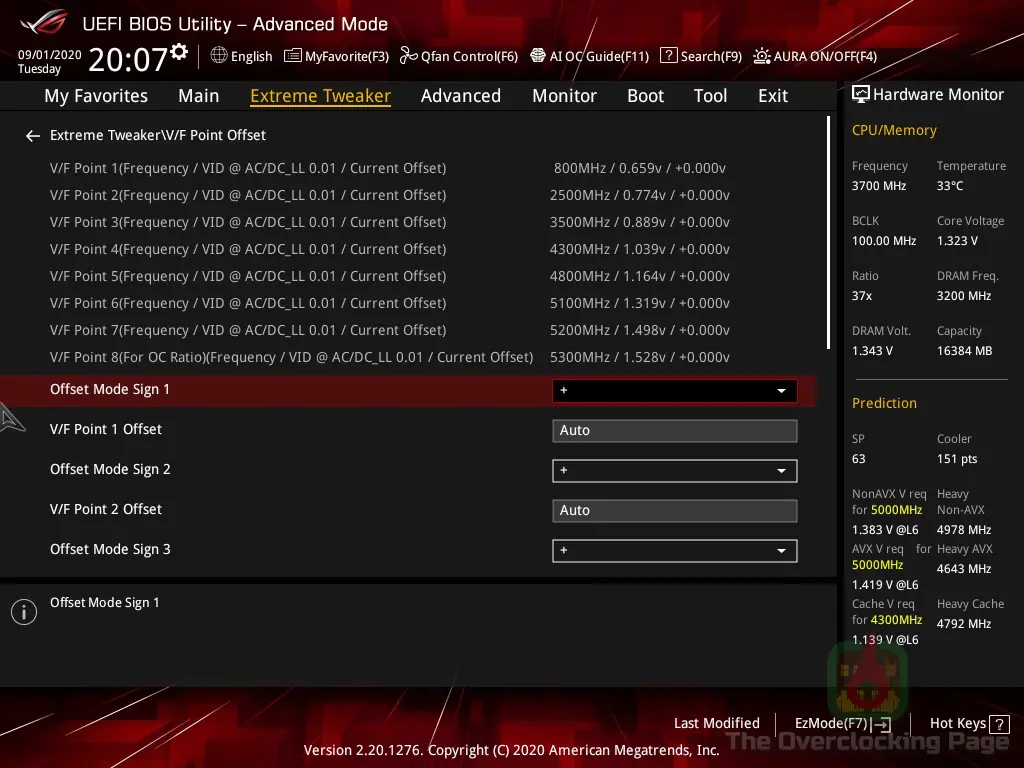Launch the AI OC Guide

(x=589, y=56)
